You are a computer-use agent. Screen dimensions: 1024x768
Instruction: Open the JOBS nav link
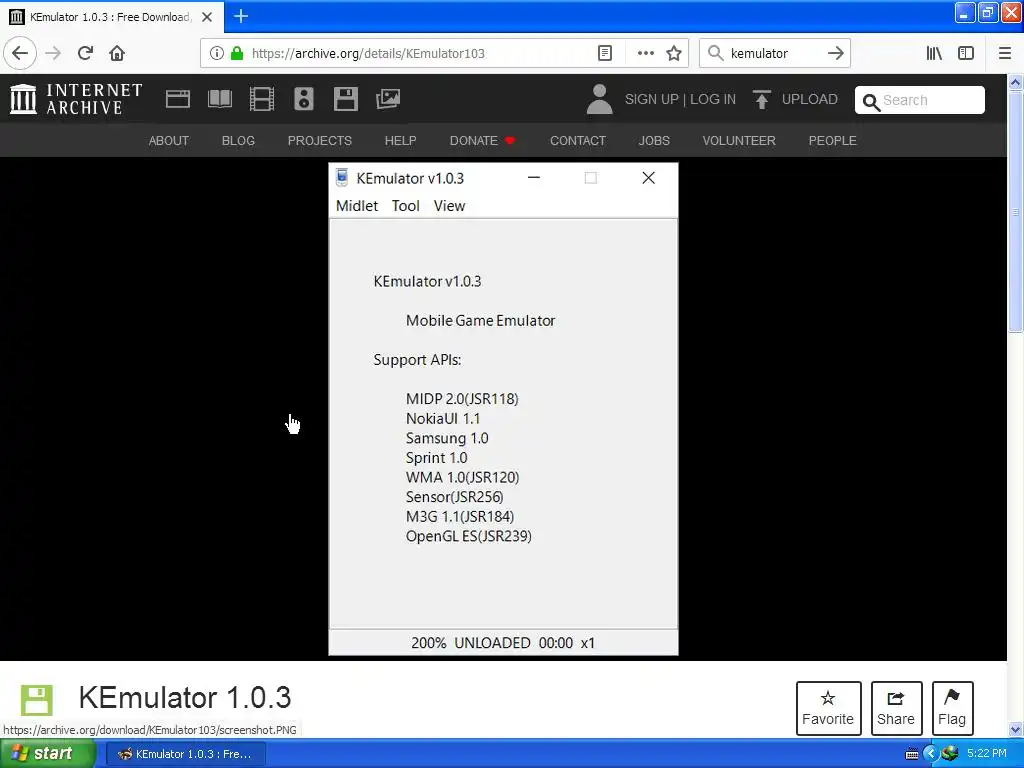coord(654,140)
